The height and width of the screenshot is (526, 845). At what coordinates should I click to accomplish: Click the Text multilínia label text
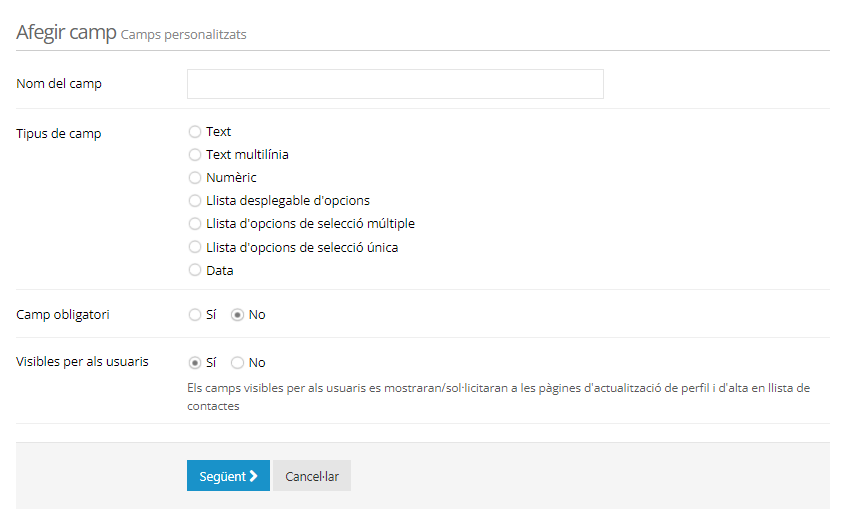point(247,155)
